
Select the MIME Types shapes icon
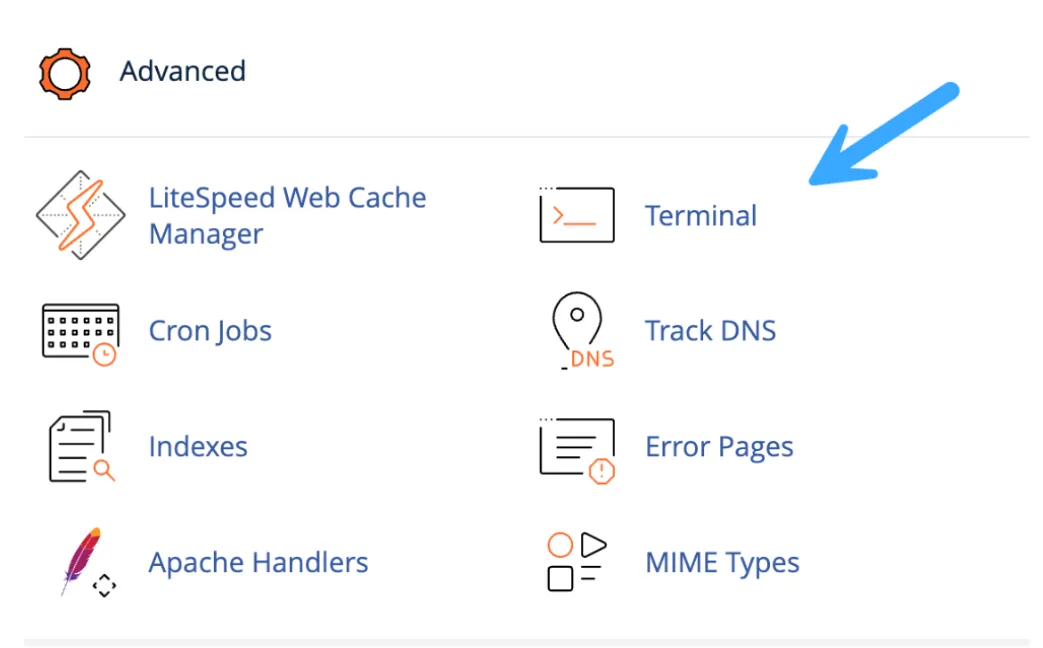577,562
